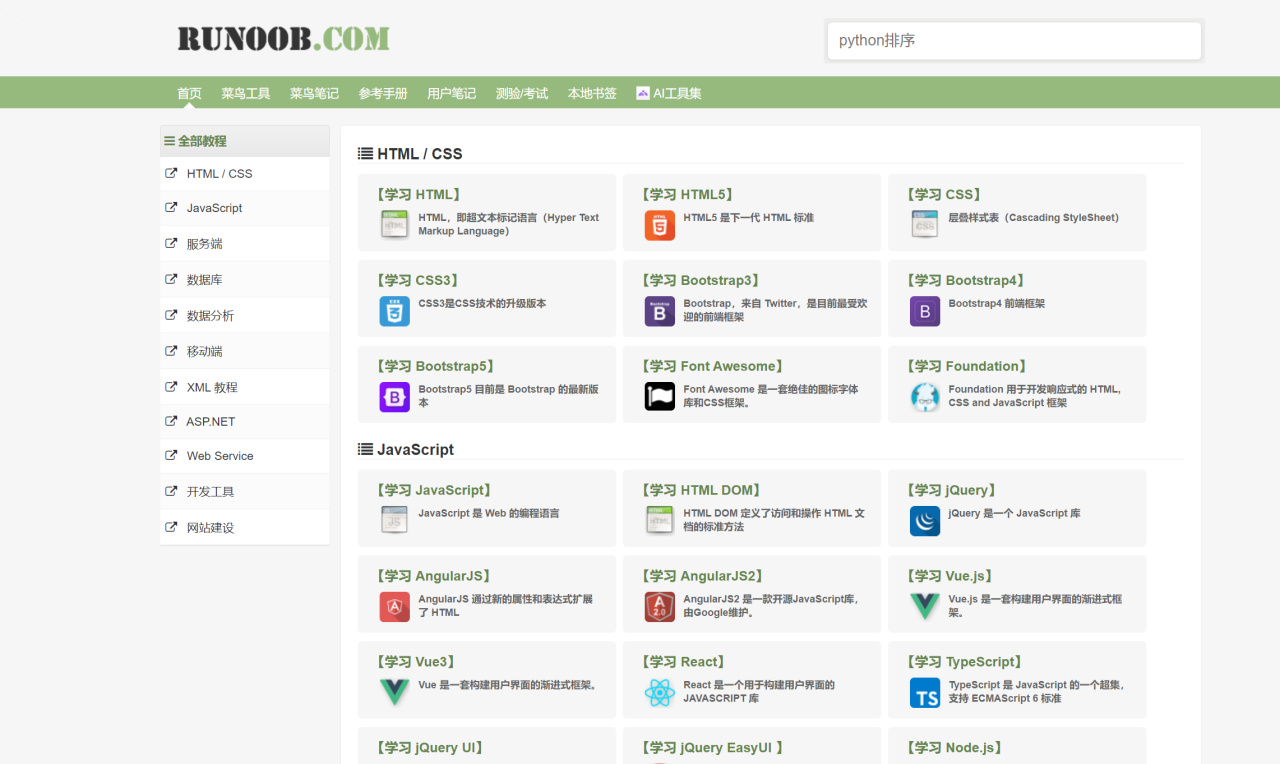The height and width of the screenshot is (764, 1280).
Task: Click the external-link icon beside HTML / CSS
Action: click(171, 173)
